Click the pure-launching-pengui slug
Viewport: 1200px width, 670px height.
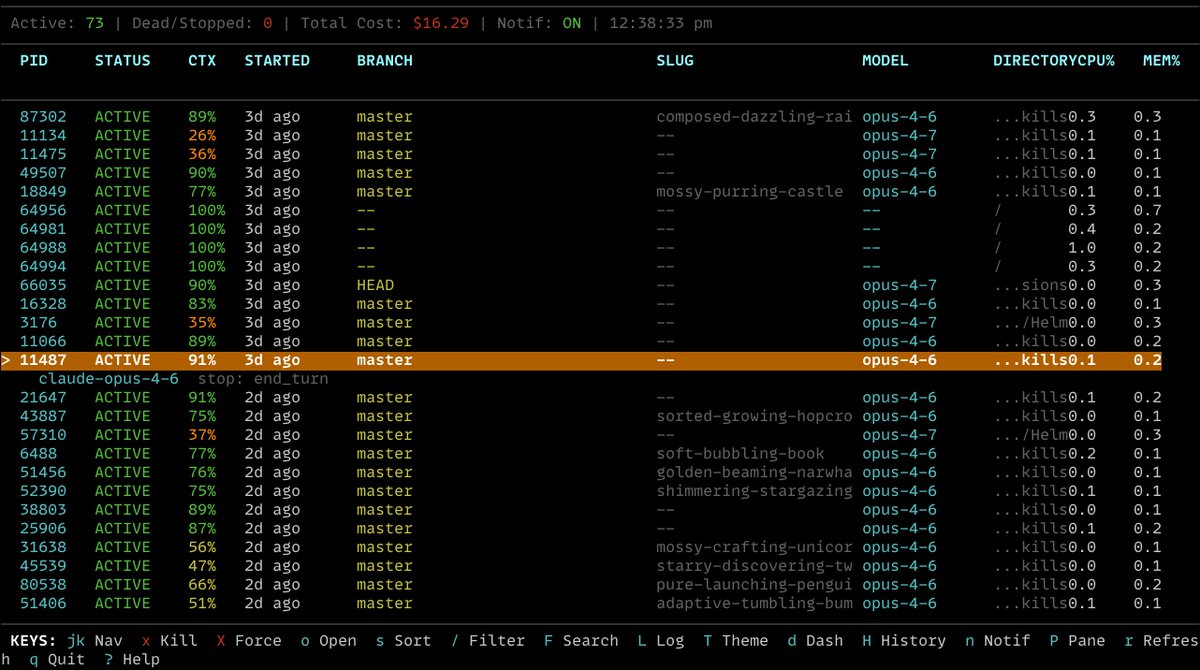(754, 584)
